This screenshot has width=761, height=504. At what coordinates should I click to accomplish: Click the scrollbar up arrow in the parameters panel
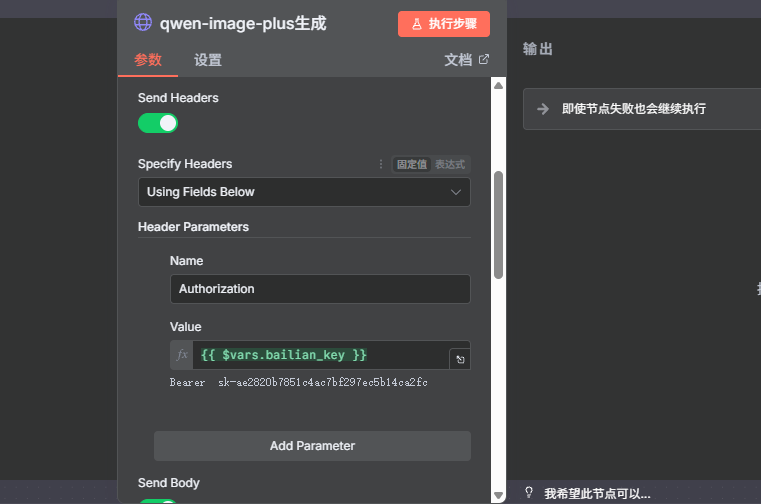pyautogui.click(x=498, y=85)
